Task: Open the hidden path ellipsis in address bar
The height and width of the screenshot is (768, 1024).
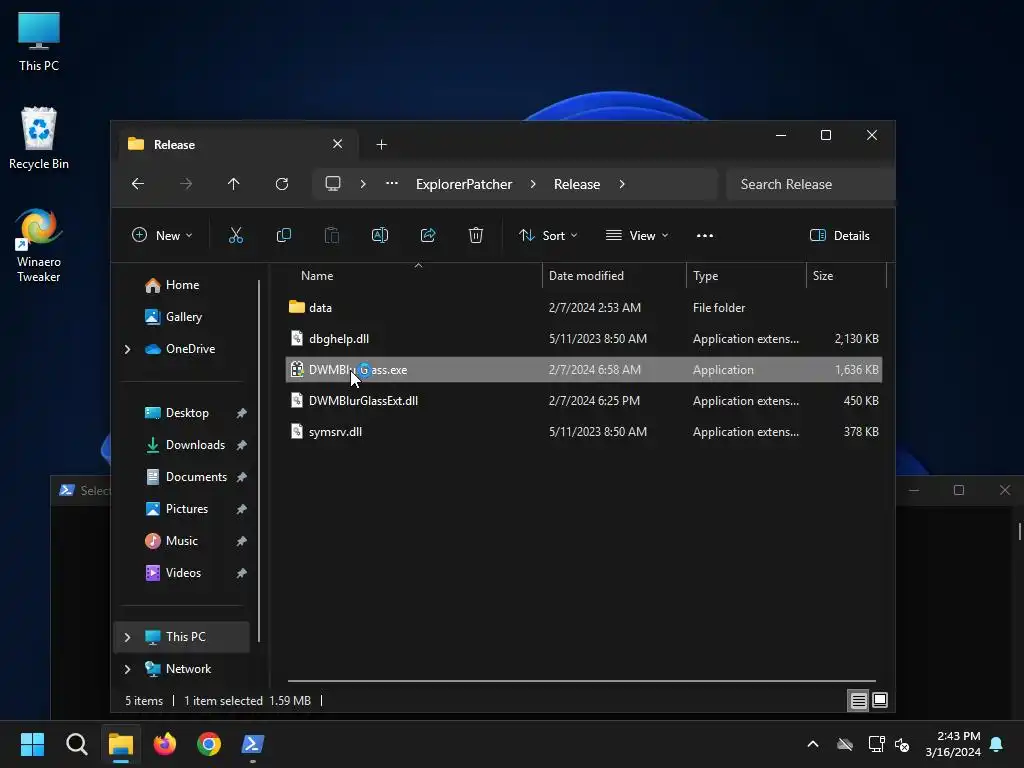Action: tap(392, 184)
